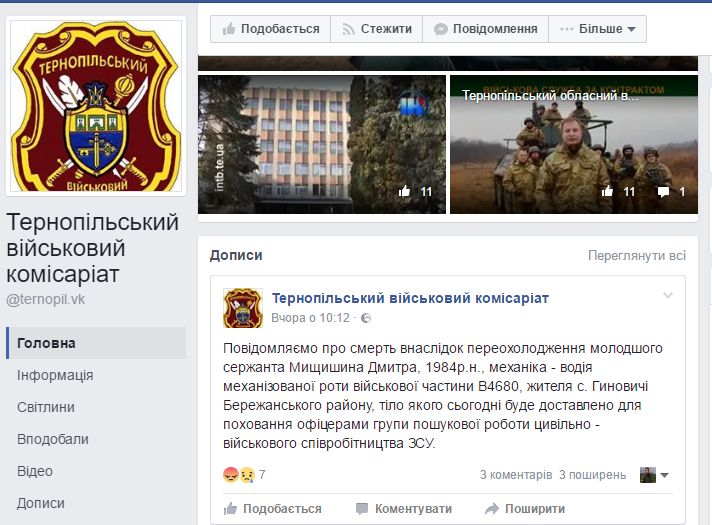
Task: Click the comment count icon on soldiers video
Action: coord(663,192)
